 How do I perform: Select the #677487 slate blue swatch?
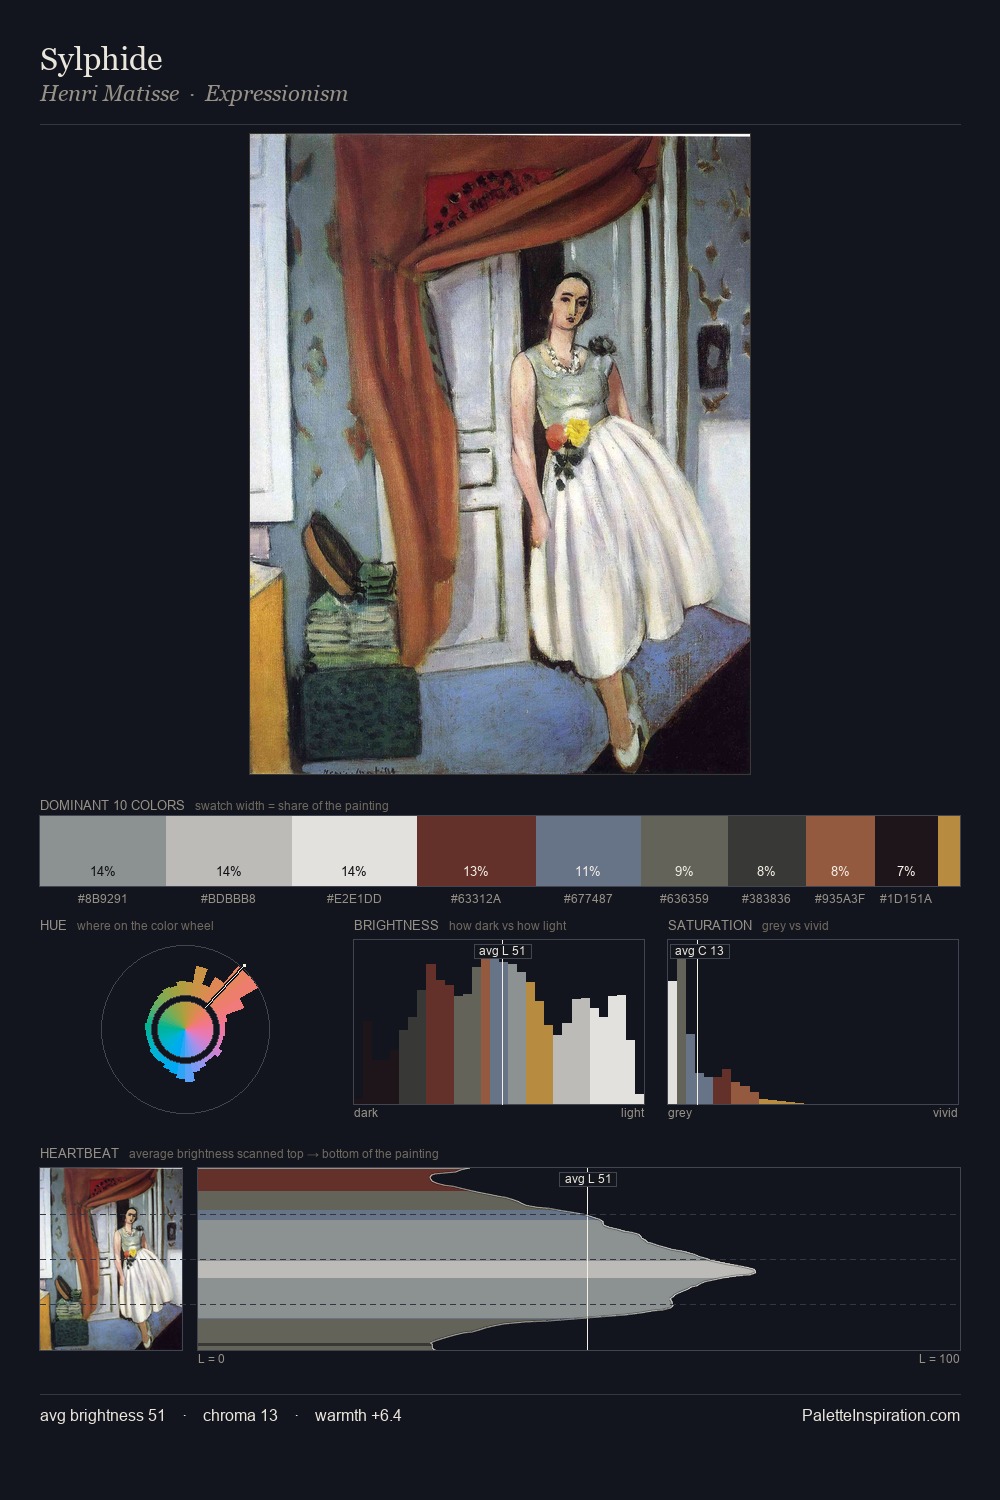click(588, 851)
